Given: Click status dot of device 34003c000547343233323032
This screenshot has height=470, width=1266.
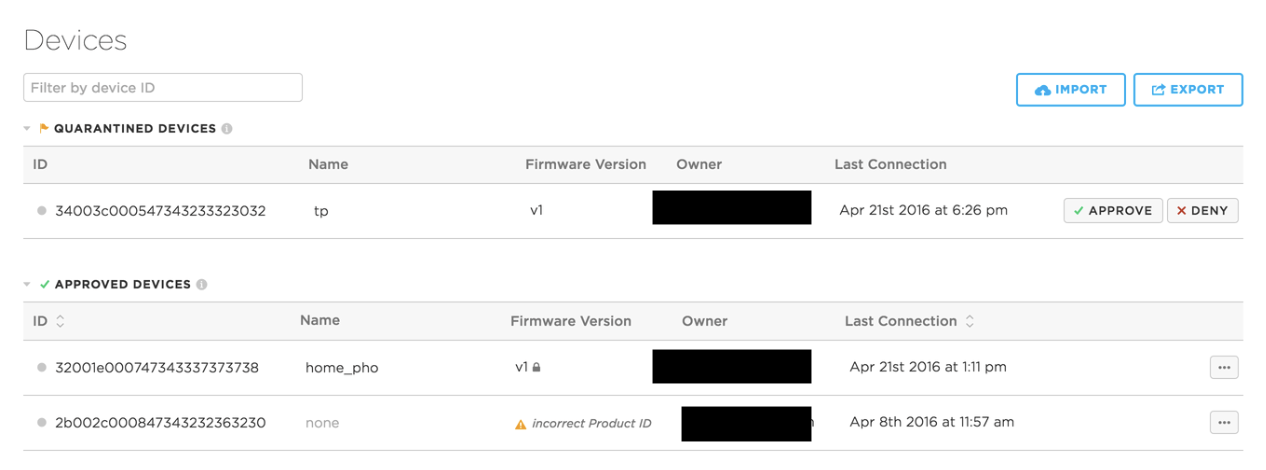Looking at the screenshot, I should tap(41, 211).
